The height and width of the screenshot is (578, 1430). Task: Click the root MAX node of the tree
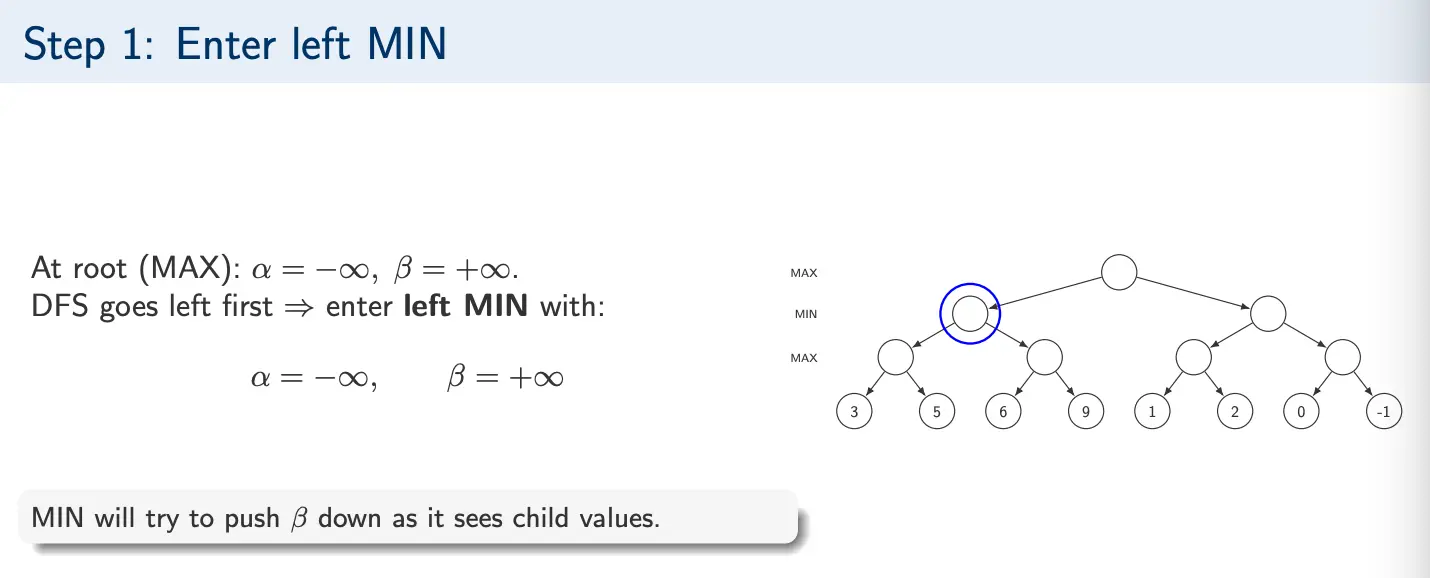(1119, 272)
